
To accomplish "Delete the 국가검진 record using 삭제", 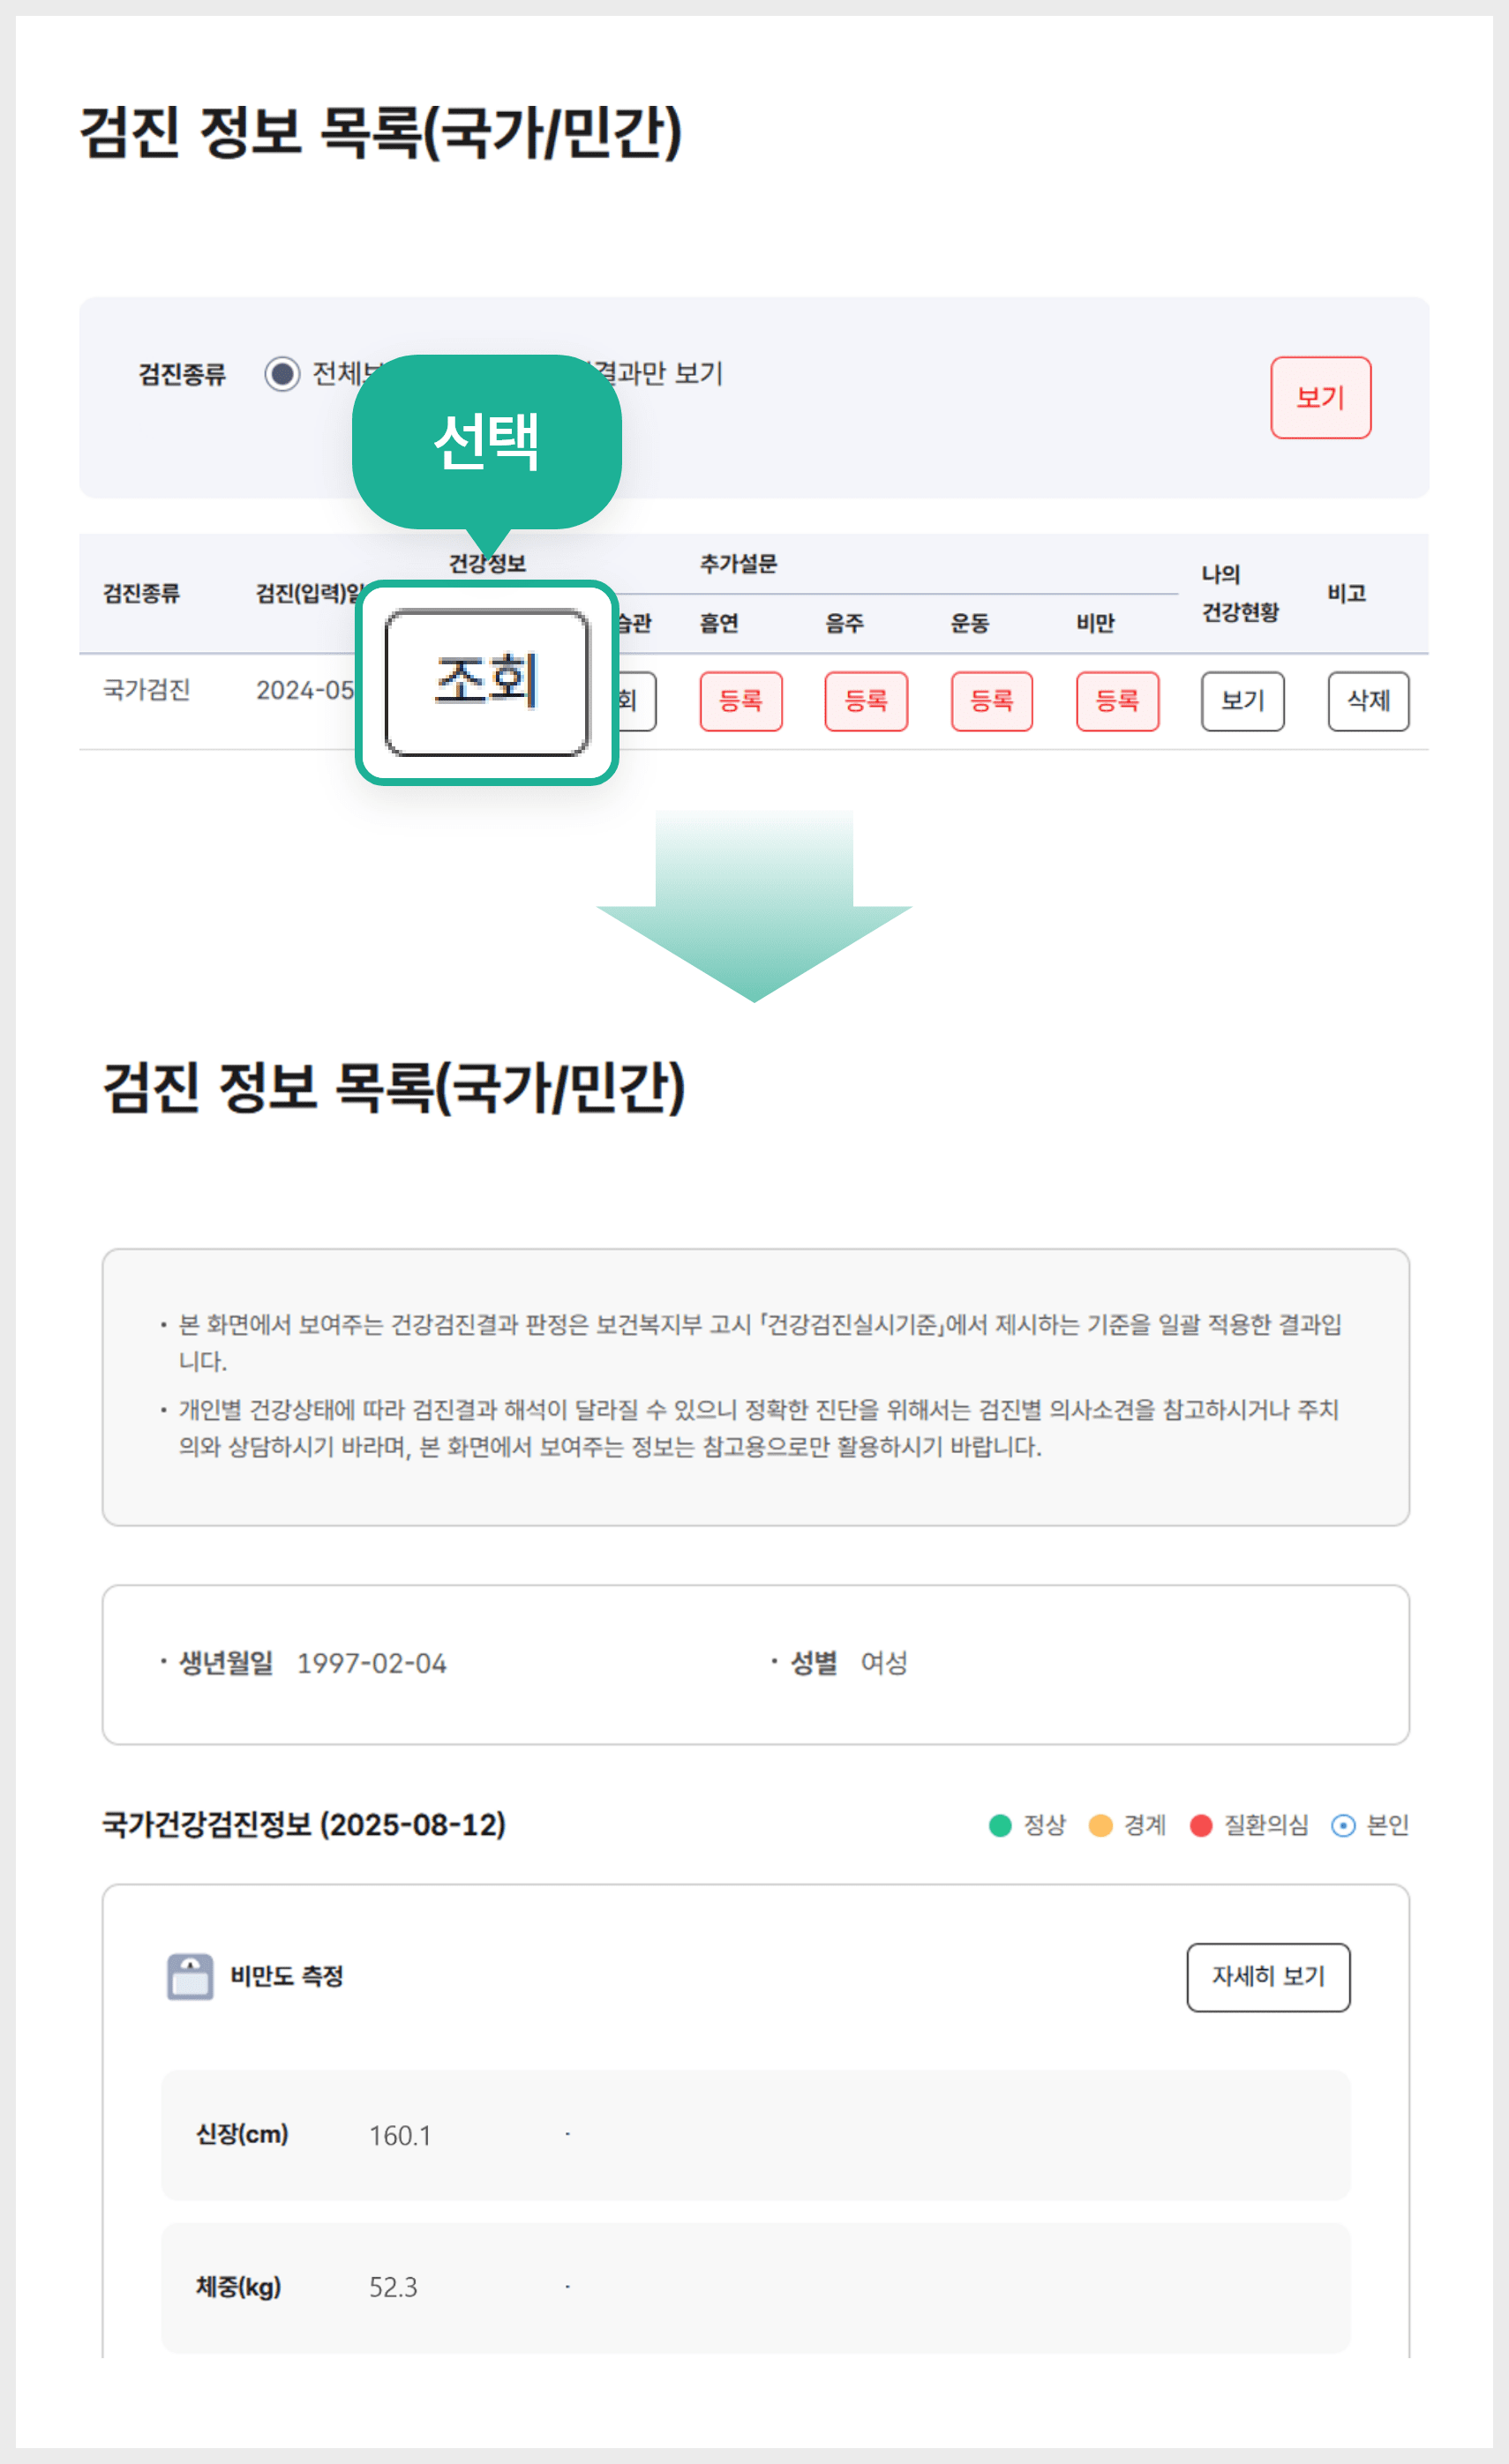I will click(1368, 701).
